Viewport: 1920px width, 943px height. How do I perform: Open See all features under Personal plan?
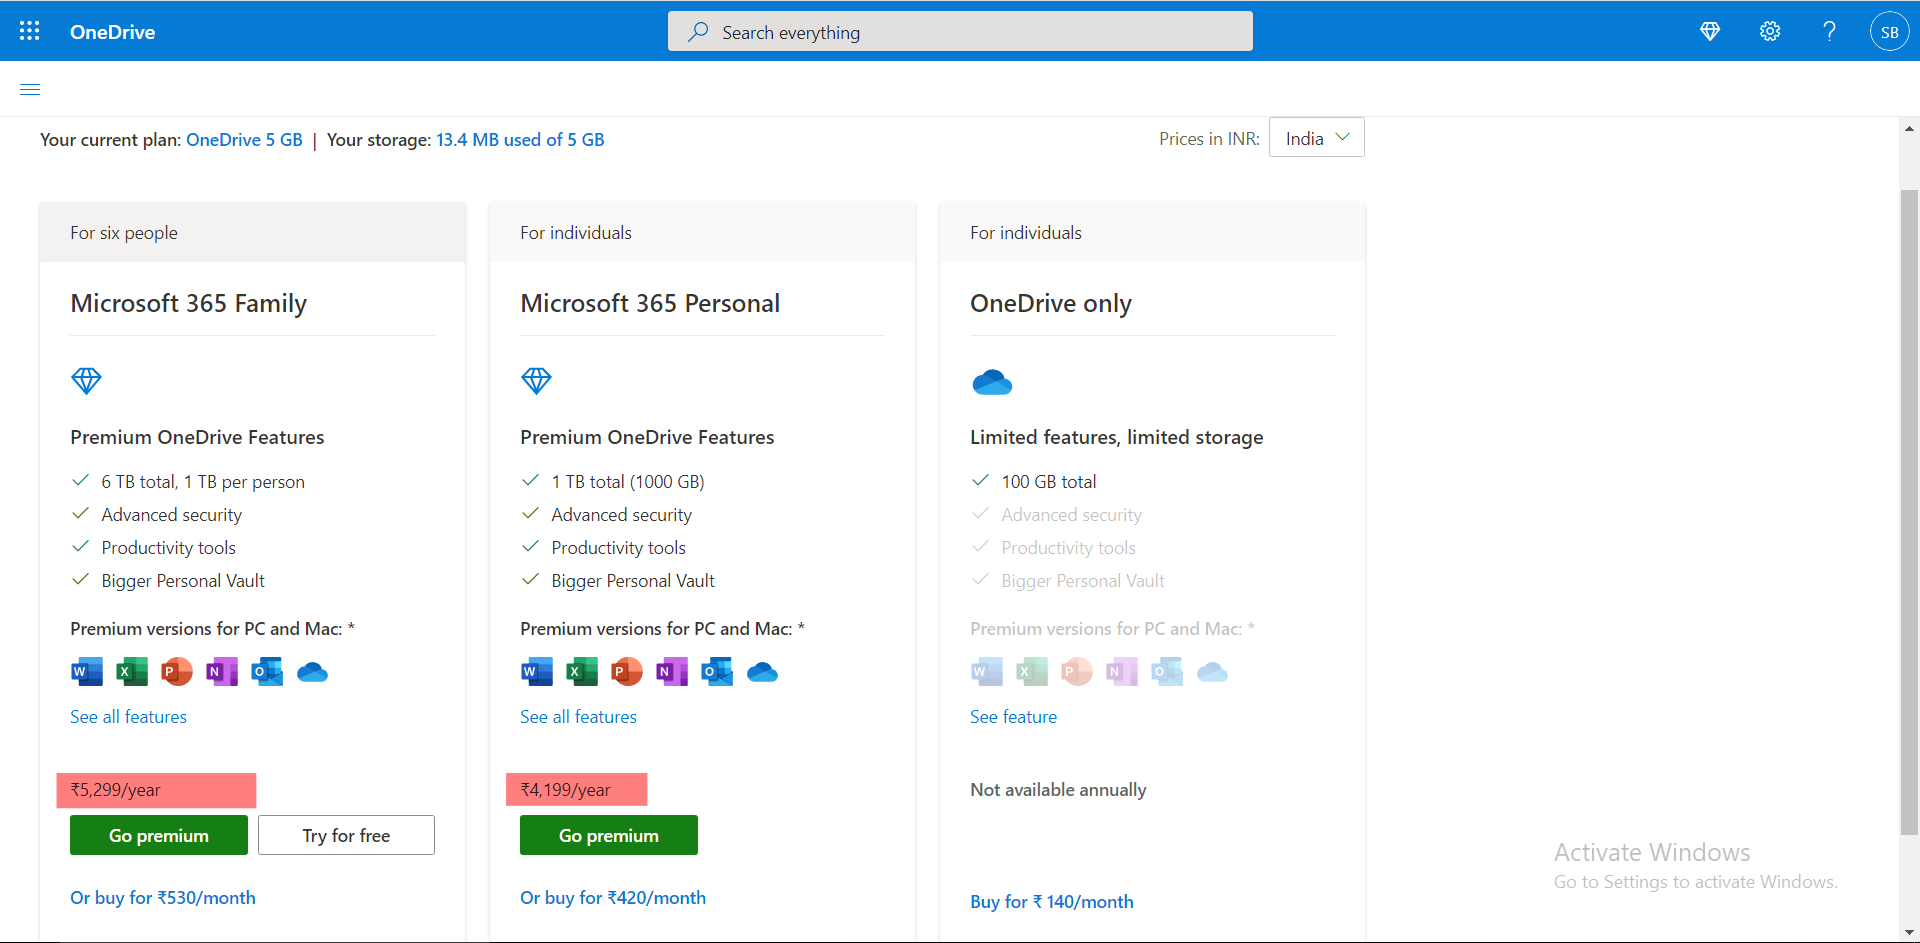click(x=578, y=717)
